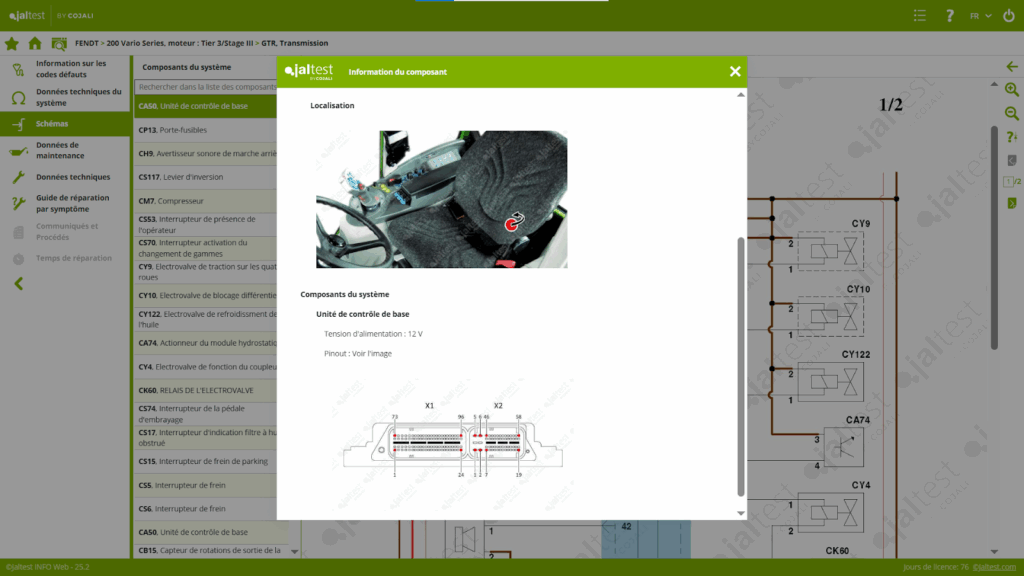
Task: Close the Information du composant dialog
Action: (x=735, y=71)
